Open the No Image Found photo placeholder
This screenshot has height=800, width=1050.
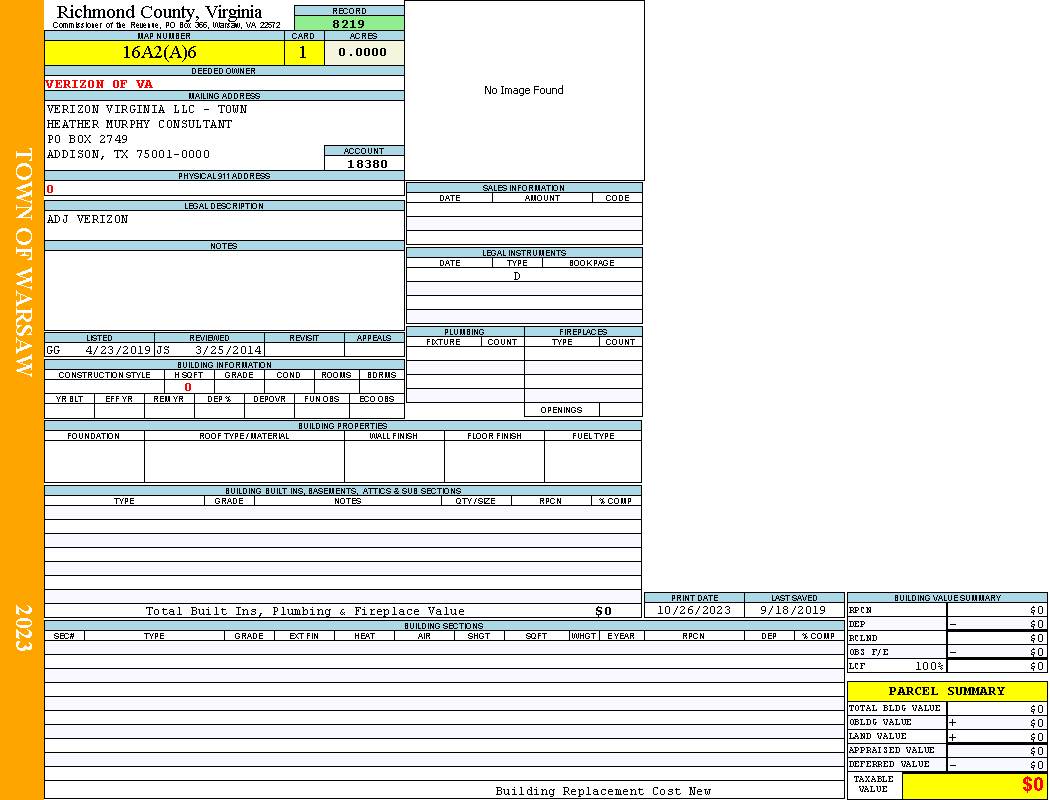pos(524,90)
